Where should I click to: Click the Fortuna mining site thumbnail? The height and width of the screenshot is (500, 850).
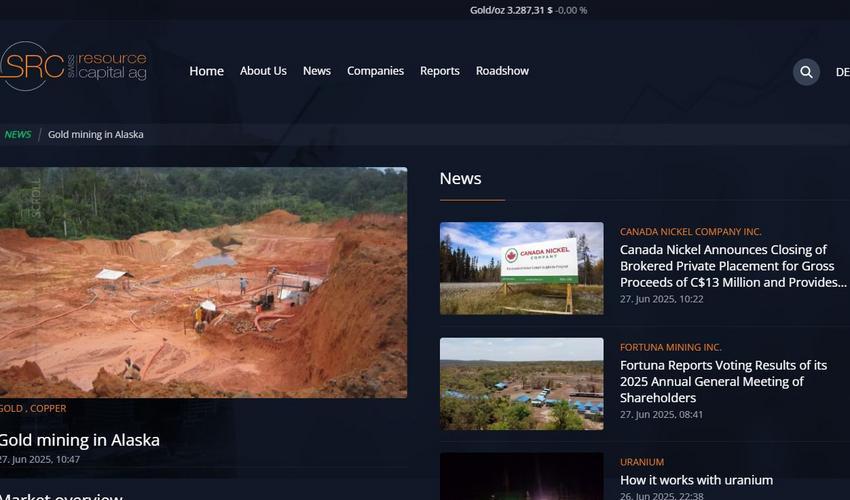[x=521, y=384]
